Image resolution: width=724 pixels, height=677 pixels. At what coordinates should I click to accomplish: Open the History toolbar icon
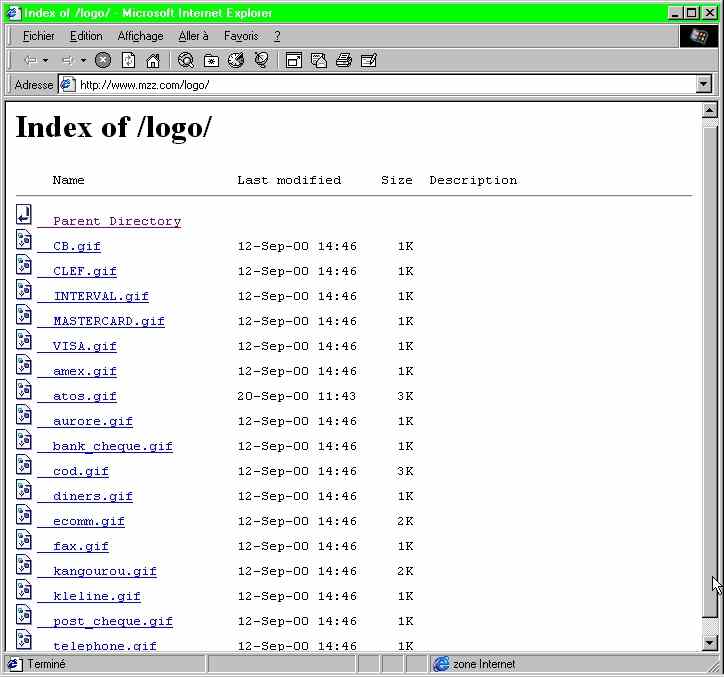point(236,60)
